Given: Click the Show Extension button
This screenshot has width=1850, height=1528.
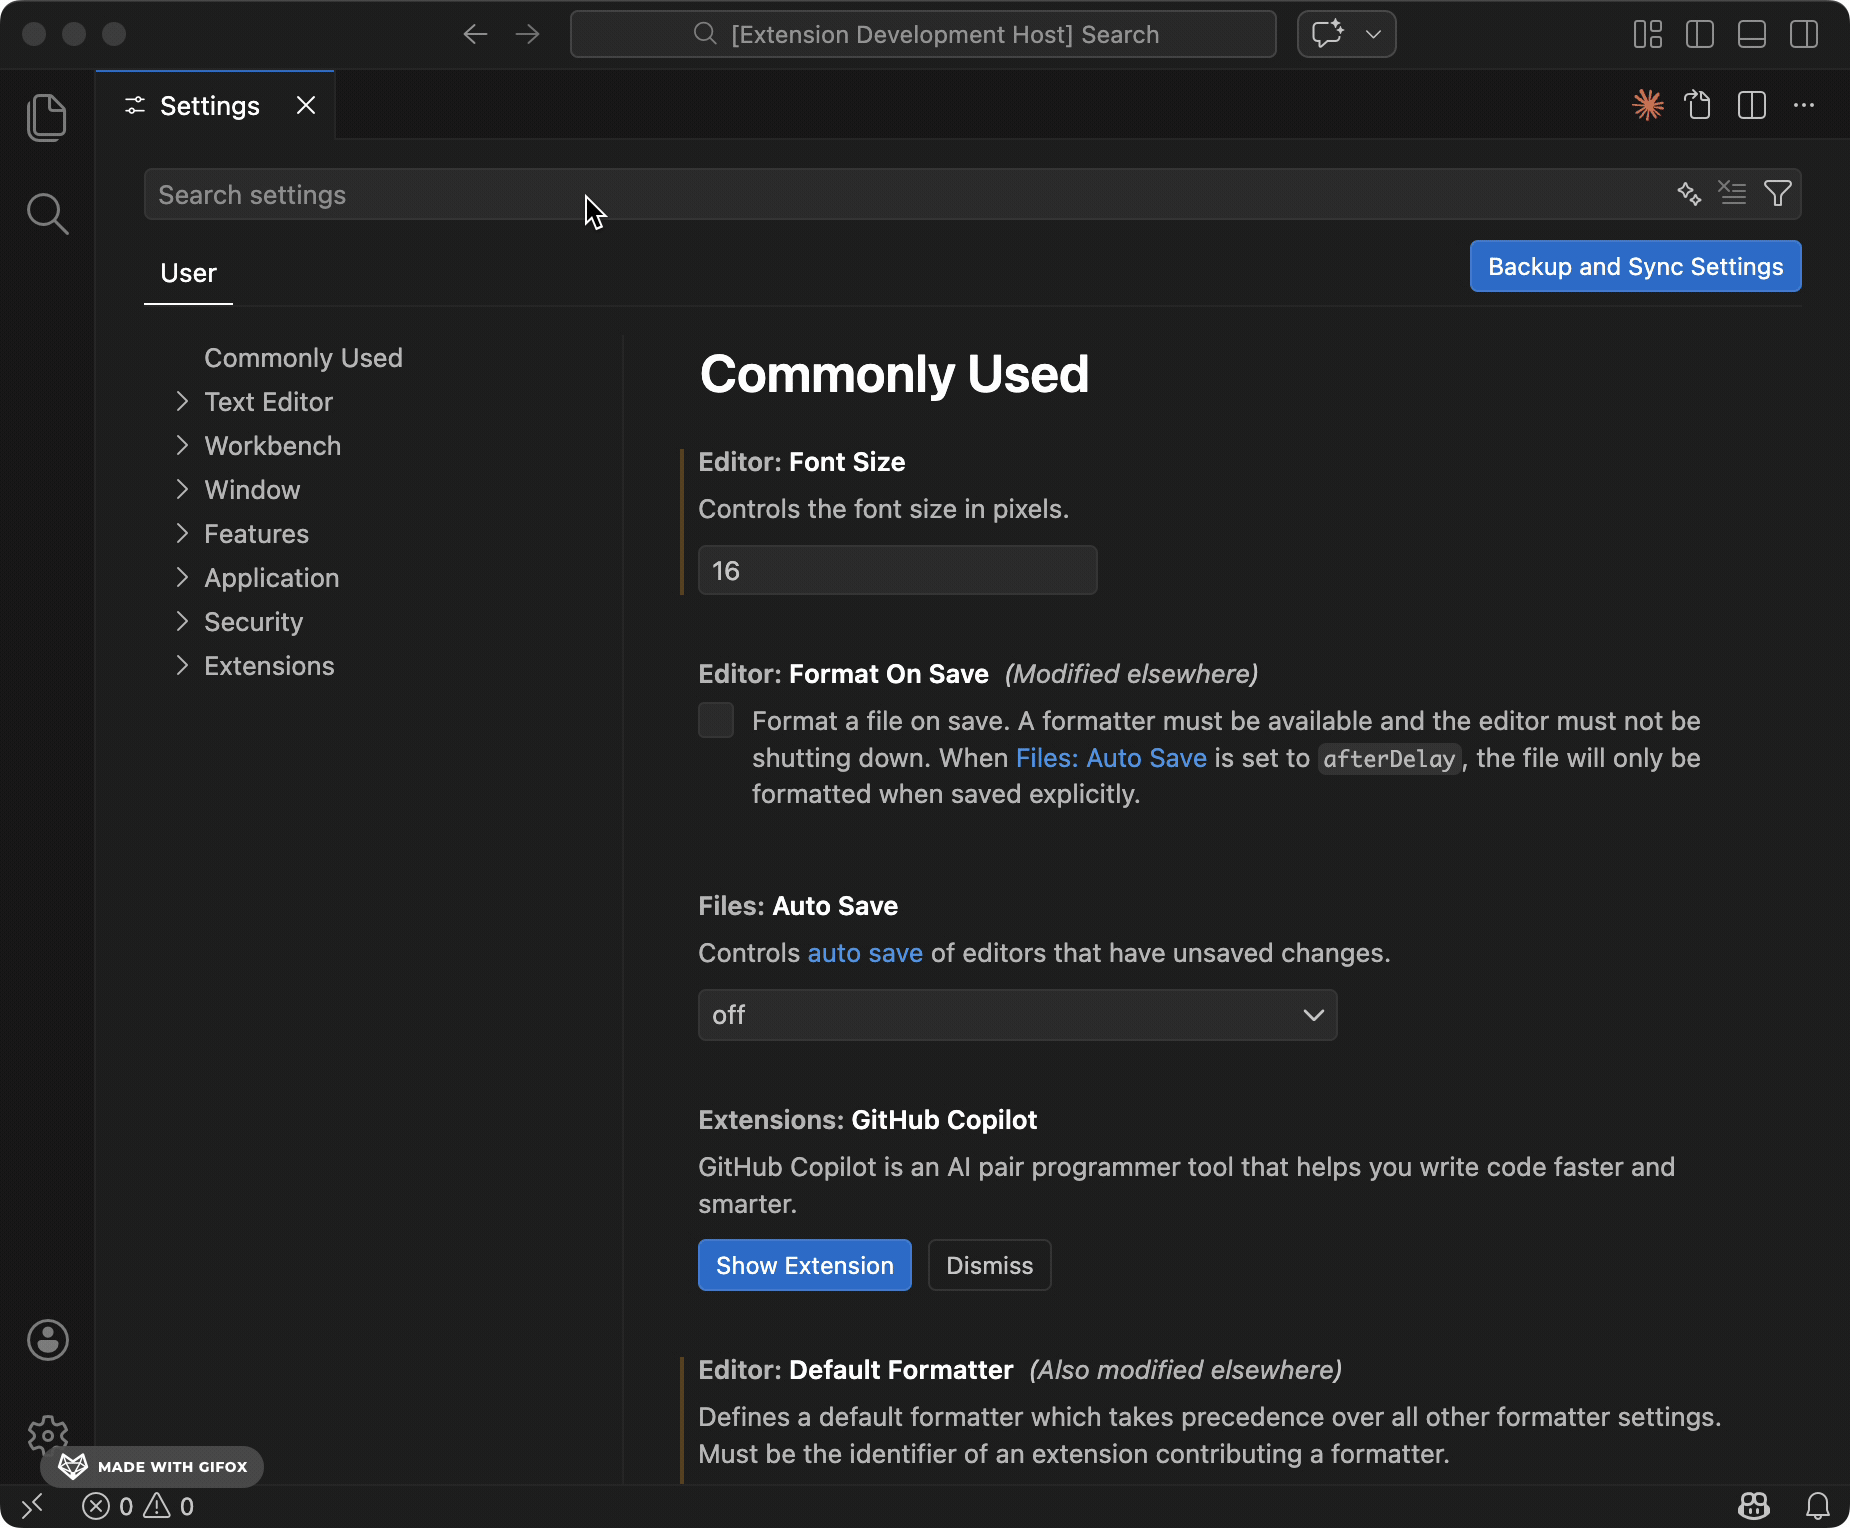Looking at the screenshot, I should pyautogui.click(x=804, y=1265).
